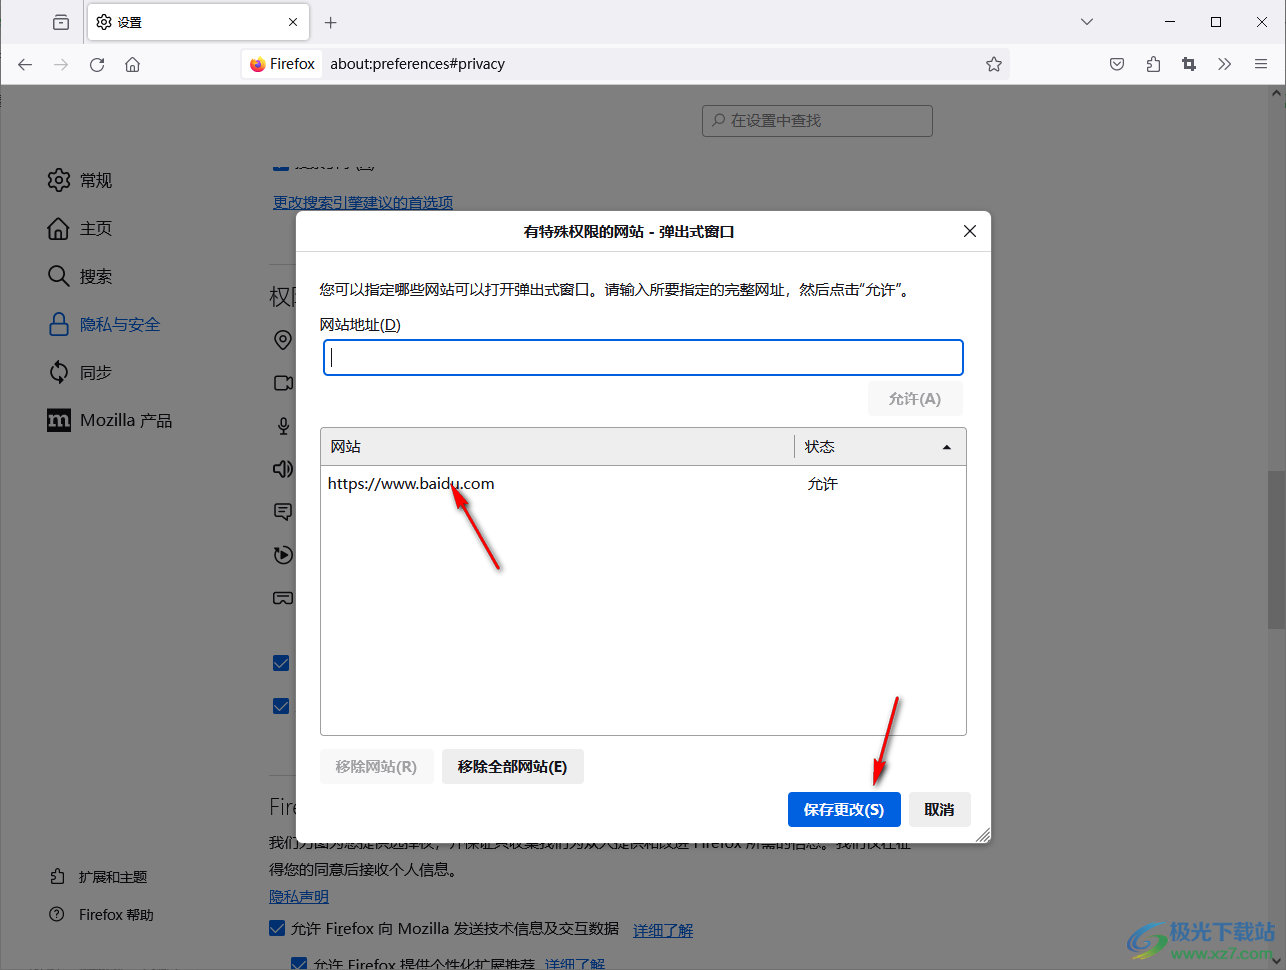
Task: Reload the current page
Action: 97,64
